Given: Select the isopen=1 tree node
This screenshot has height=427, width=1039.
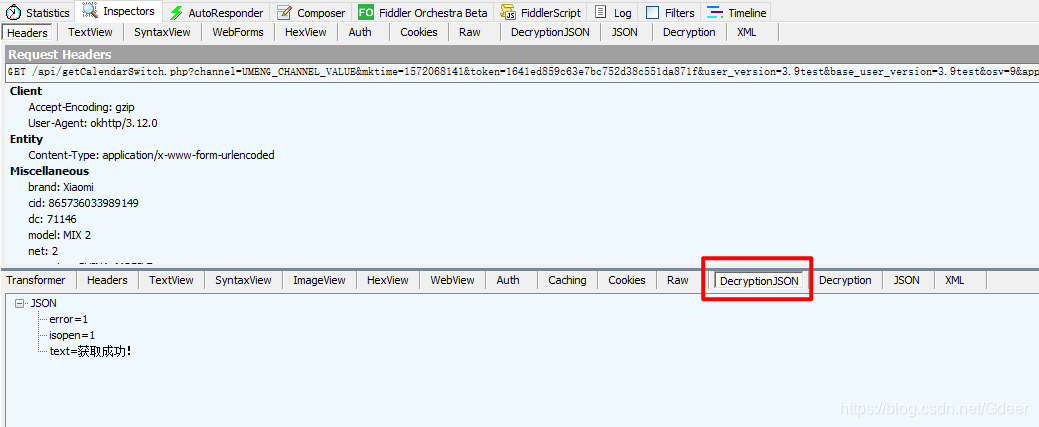Looking at the screenshot, I should [72, 336].
